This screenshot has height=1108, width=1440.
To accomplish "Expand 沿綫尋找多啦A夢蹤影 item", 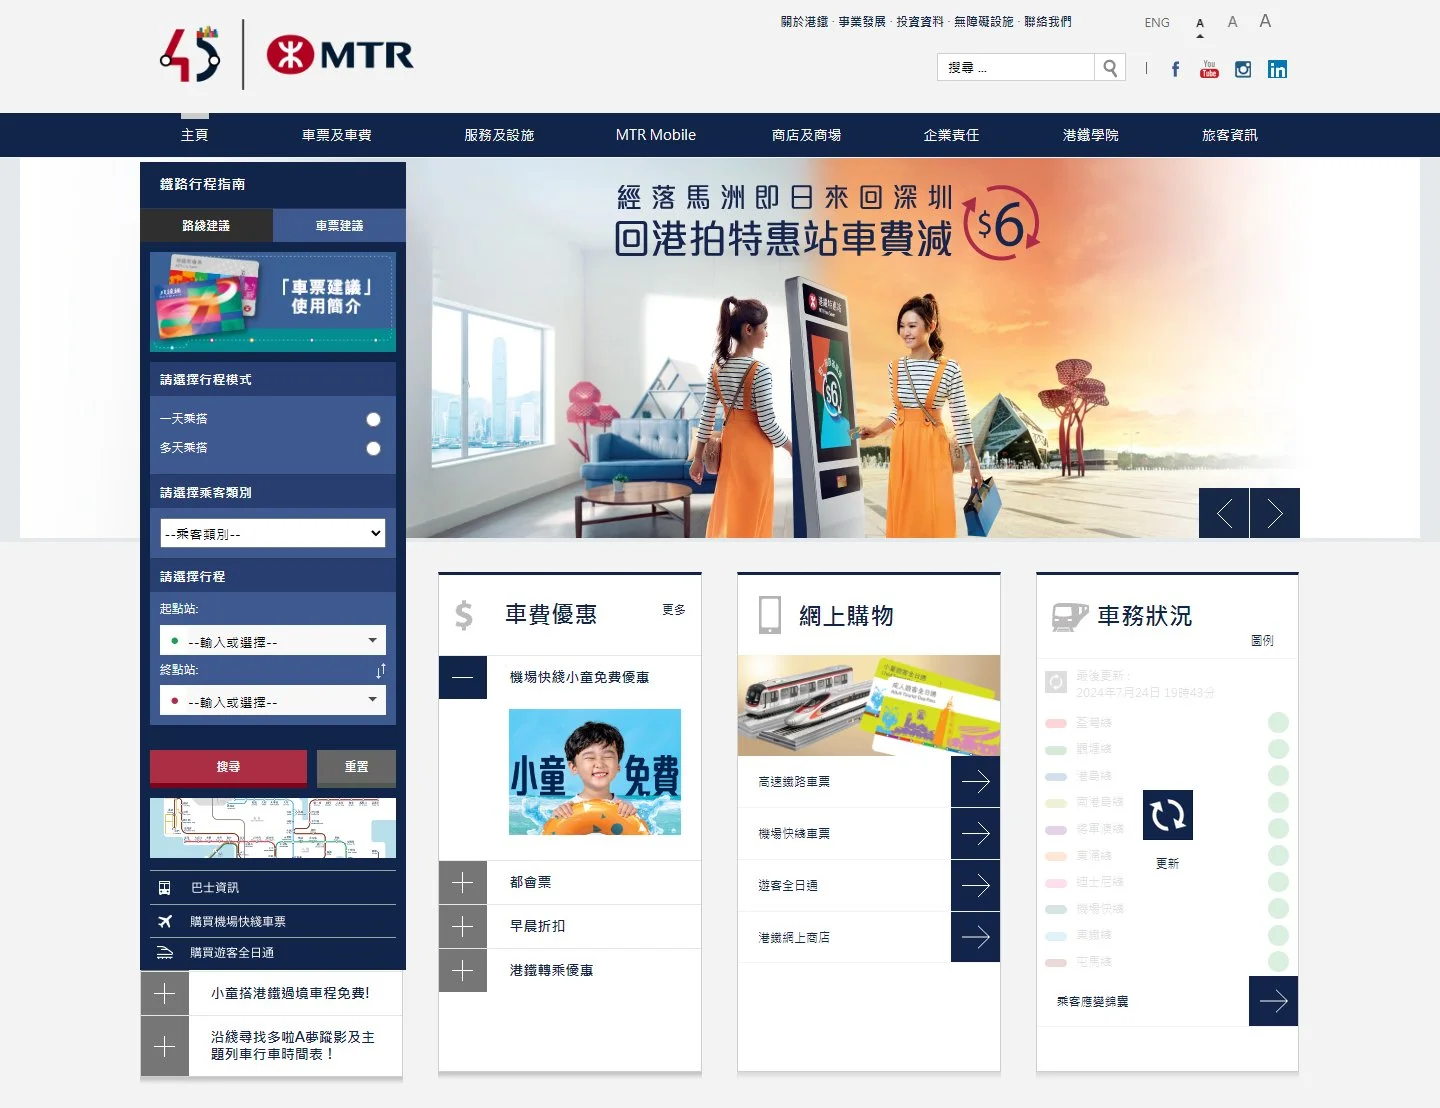I will pos(165,1046).
